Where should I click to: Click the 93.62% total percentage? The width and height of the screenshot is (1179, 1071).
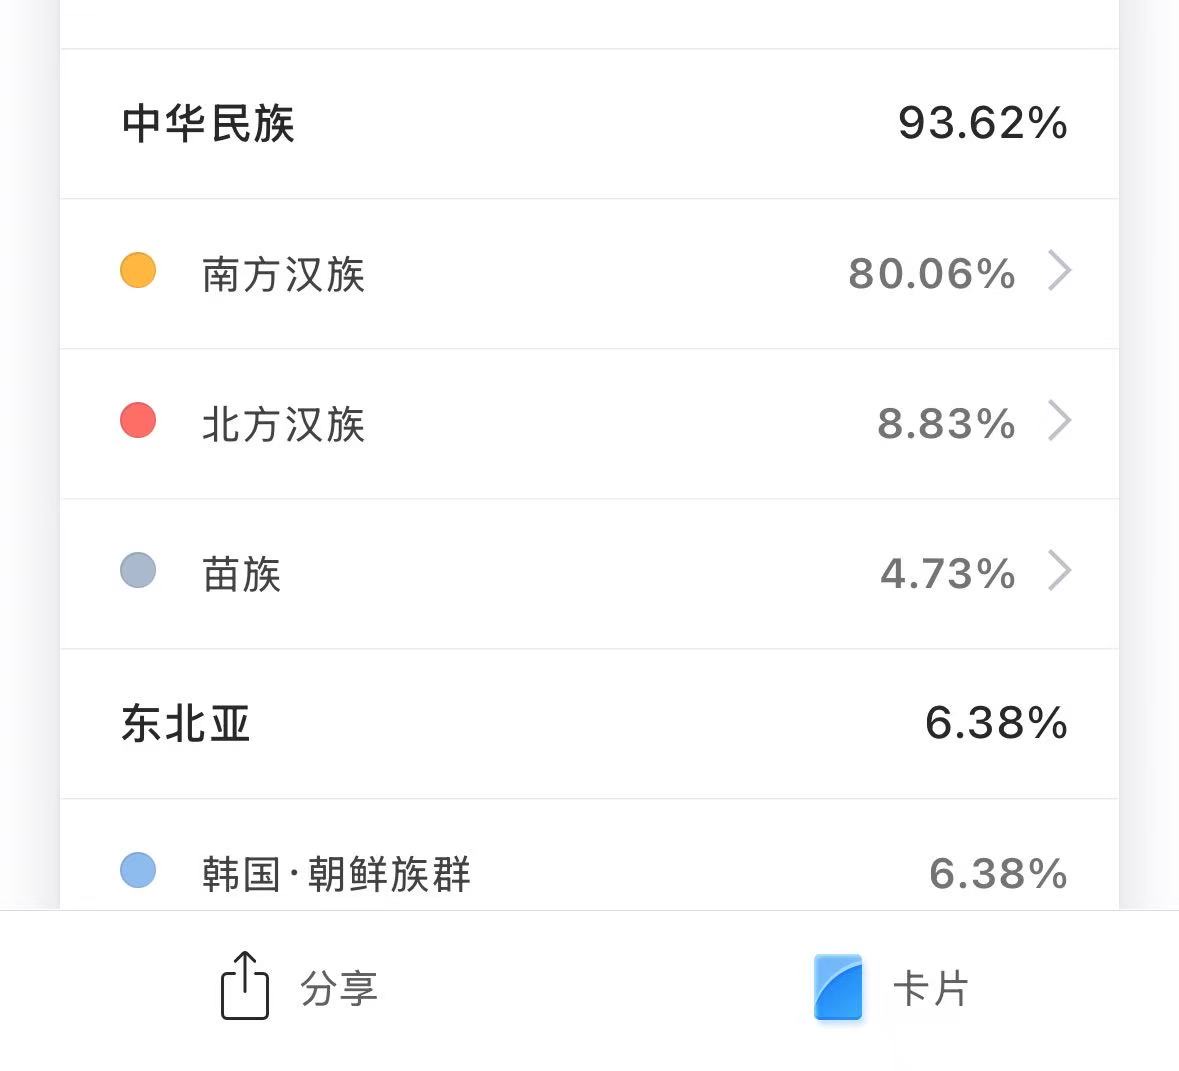tap(982, 124)
